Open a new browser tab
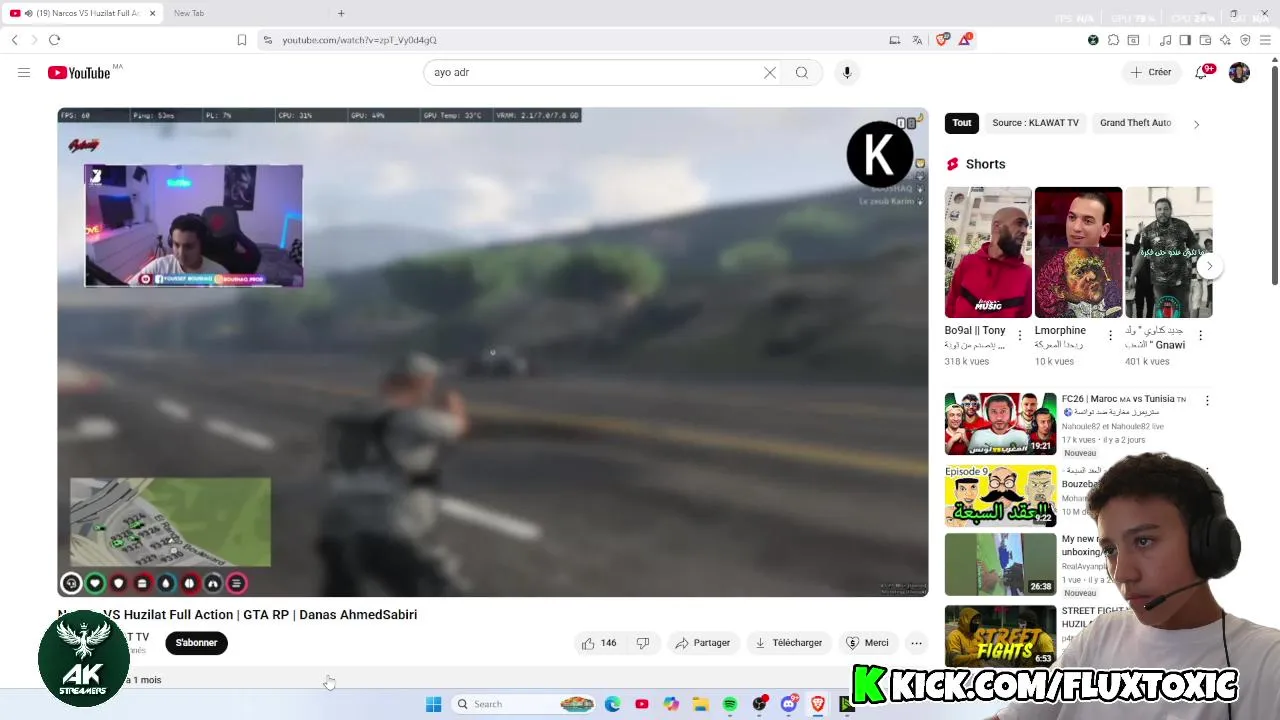Image resolution: width=1280 pixels, height=720 pixels. click(x=341, y=13)
